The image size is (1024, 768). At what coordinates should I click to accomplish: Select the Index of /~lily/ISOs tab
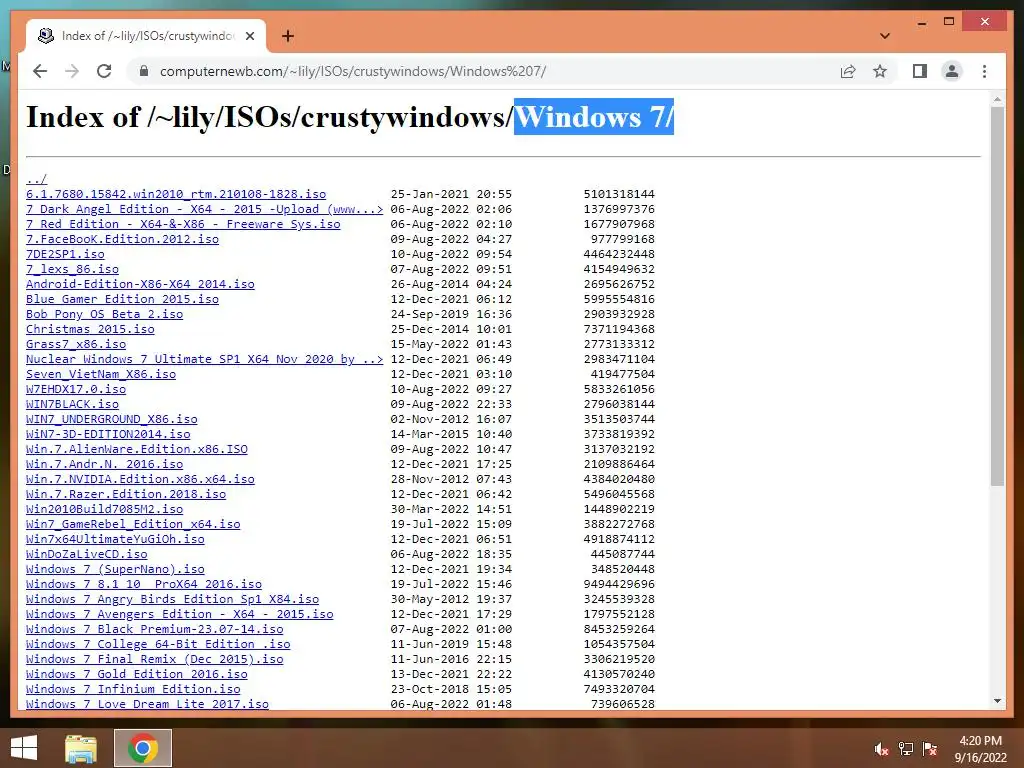tap(146, 36)
